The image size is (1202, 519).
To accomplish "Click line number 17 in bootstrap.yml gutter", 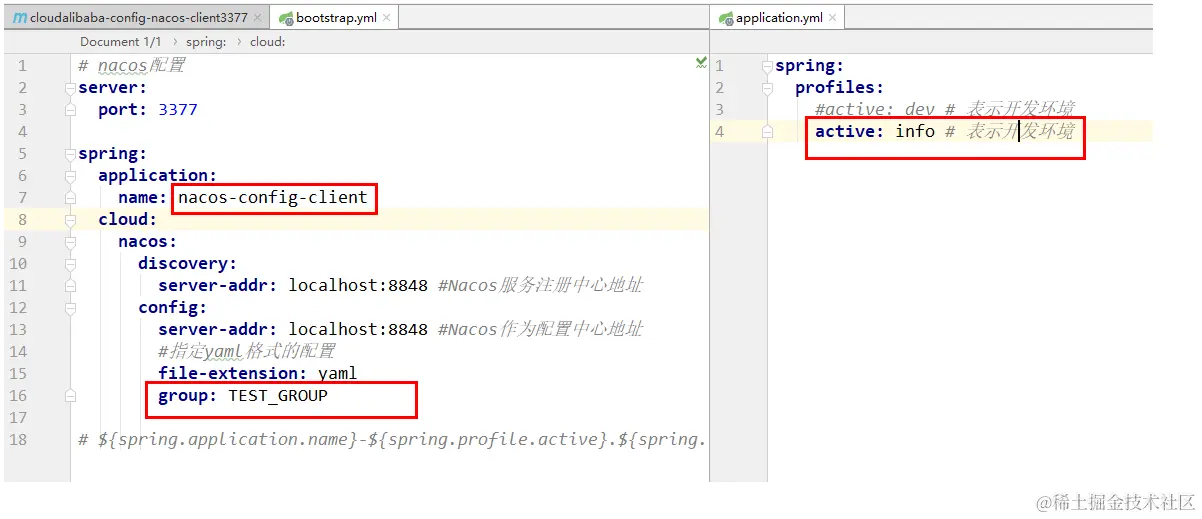I will click(x=19, y=418).
